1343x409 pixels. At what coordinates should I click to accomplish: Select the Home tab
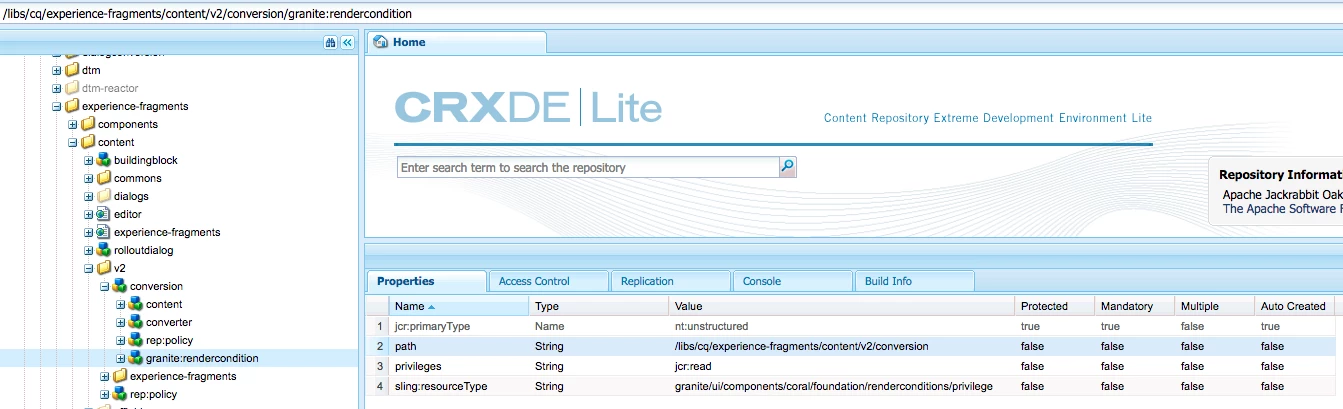click(x=457, y=42)
